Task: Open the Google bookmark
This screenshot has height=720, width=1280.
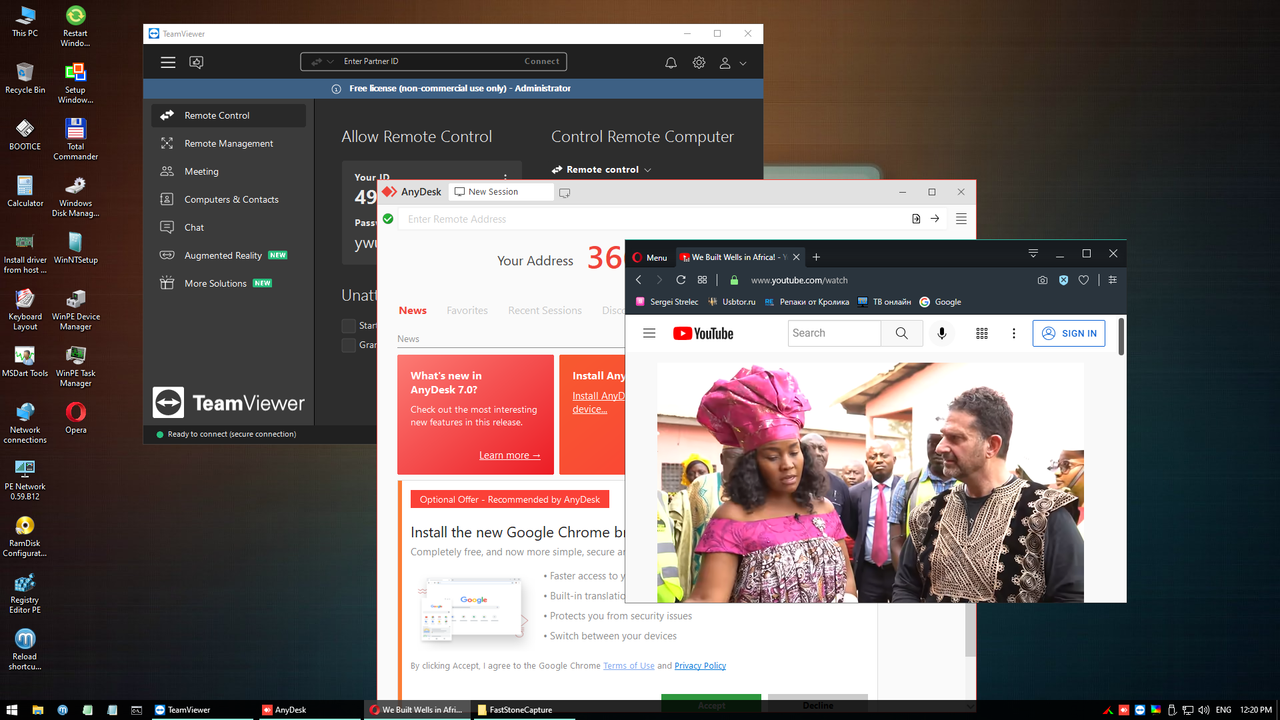Action: pyautogui.click(x=940, y=302)
